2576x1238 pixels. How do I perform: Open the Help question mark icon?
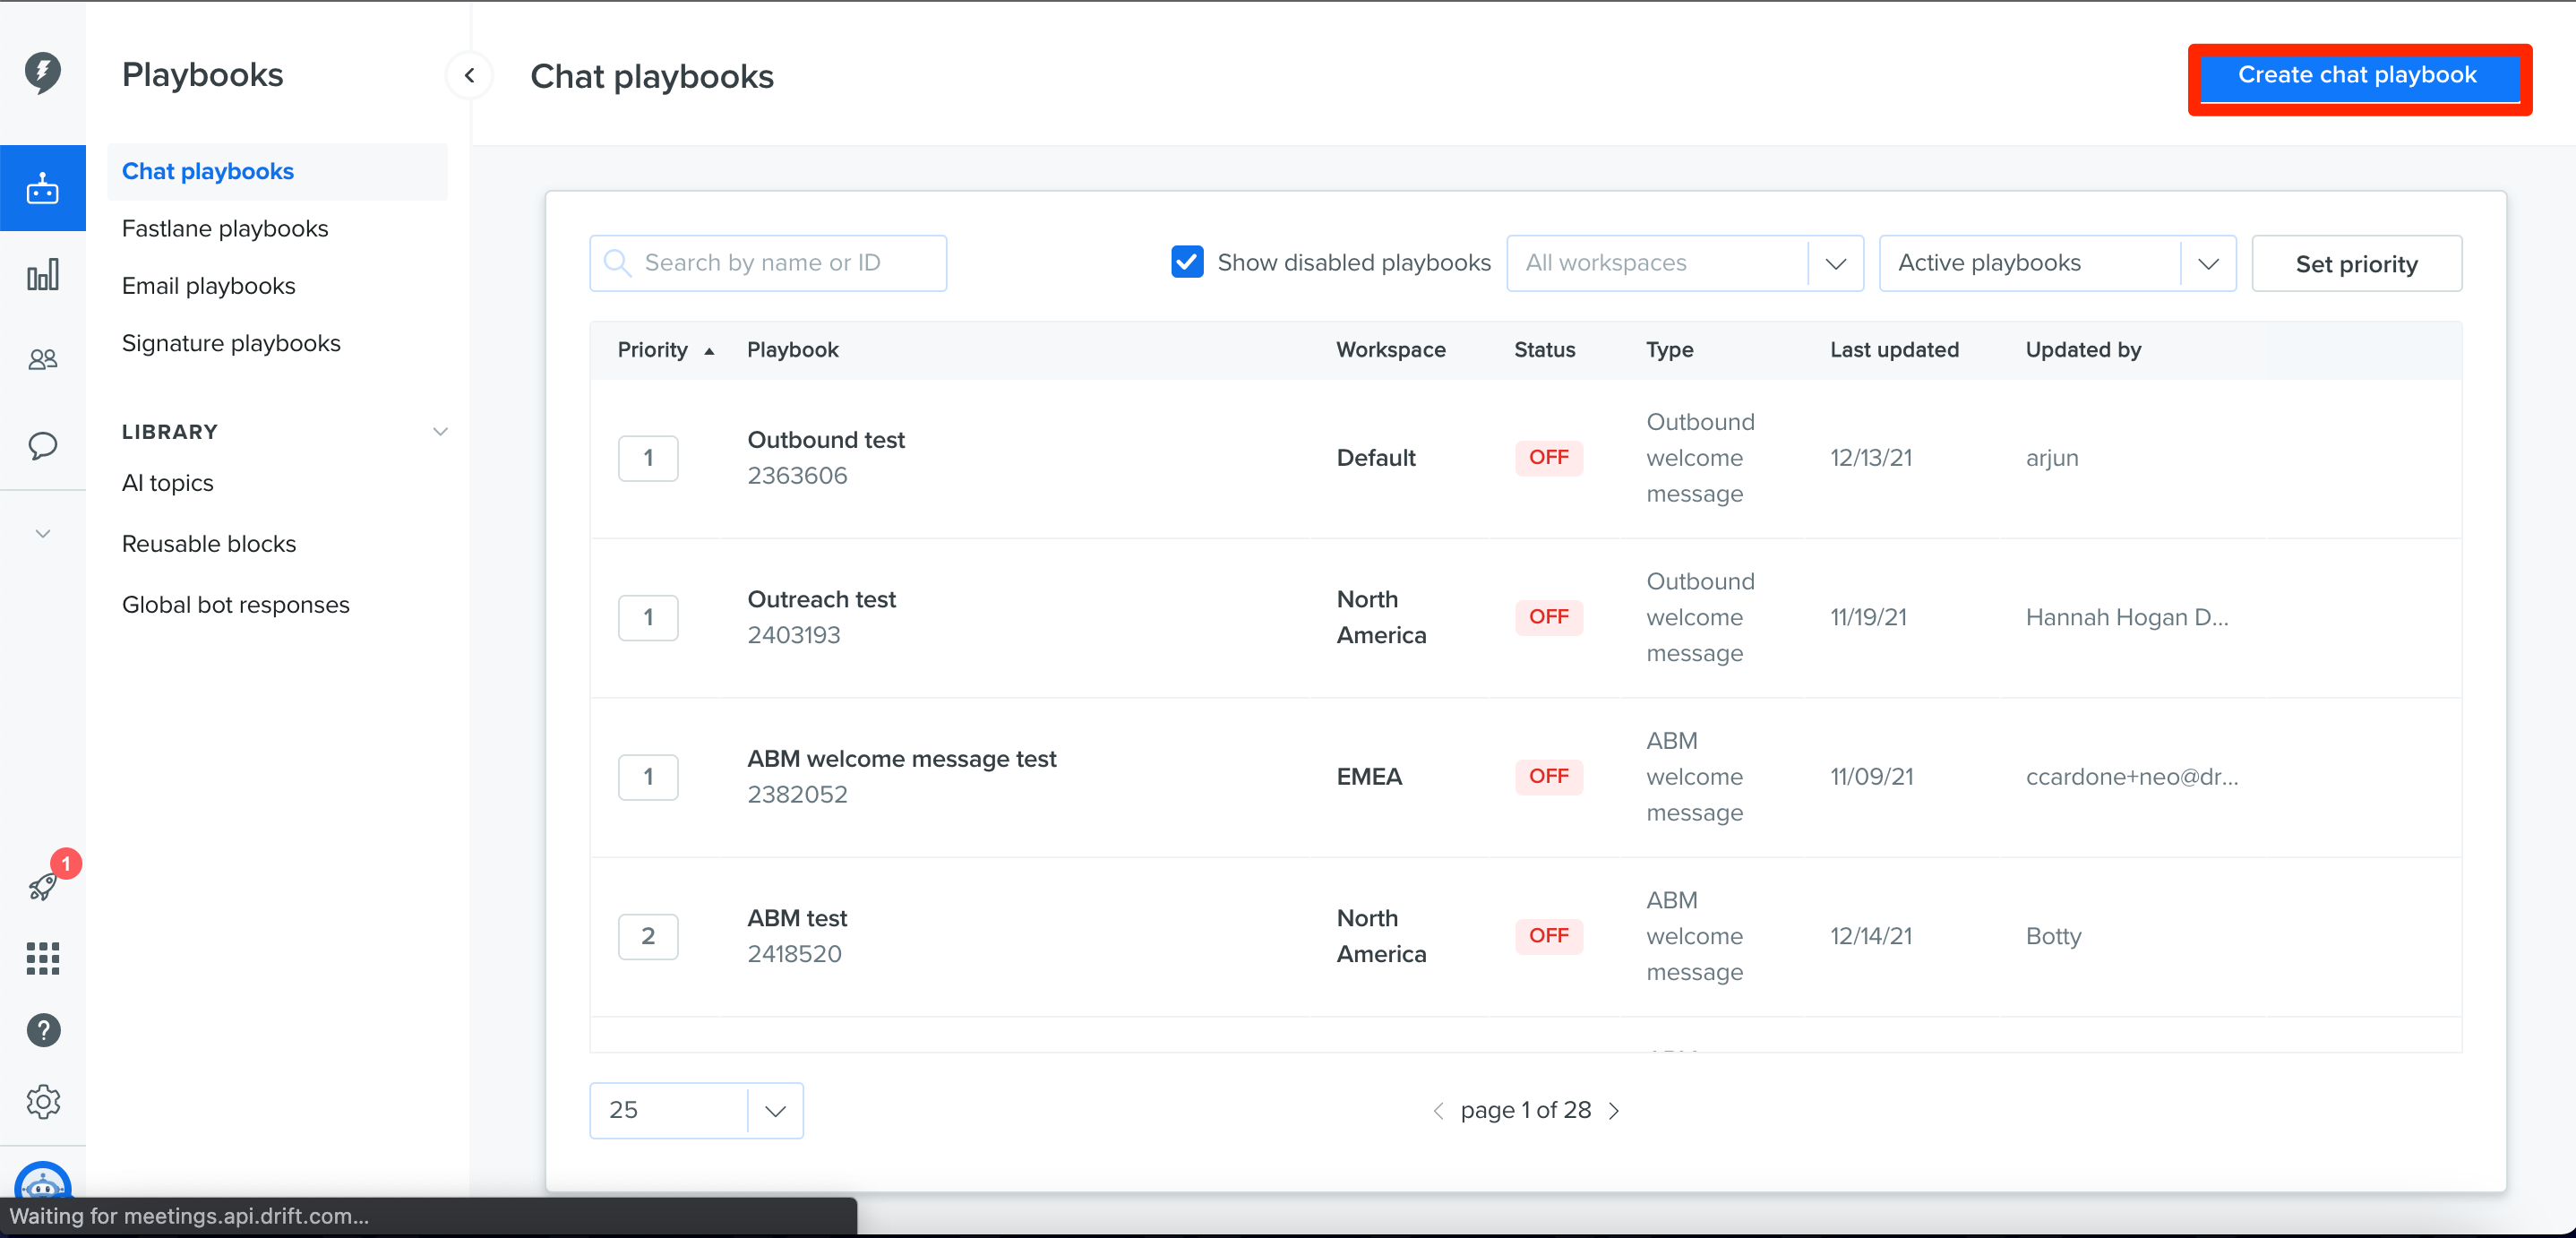click(42, 1030)
